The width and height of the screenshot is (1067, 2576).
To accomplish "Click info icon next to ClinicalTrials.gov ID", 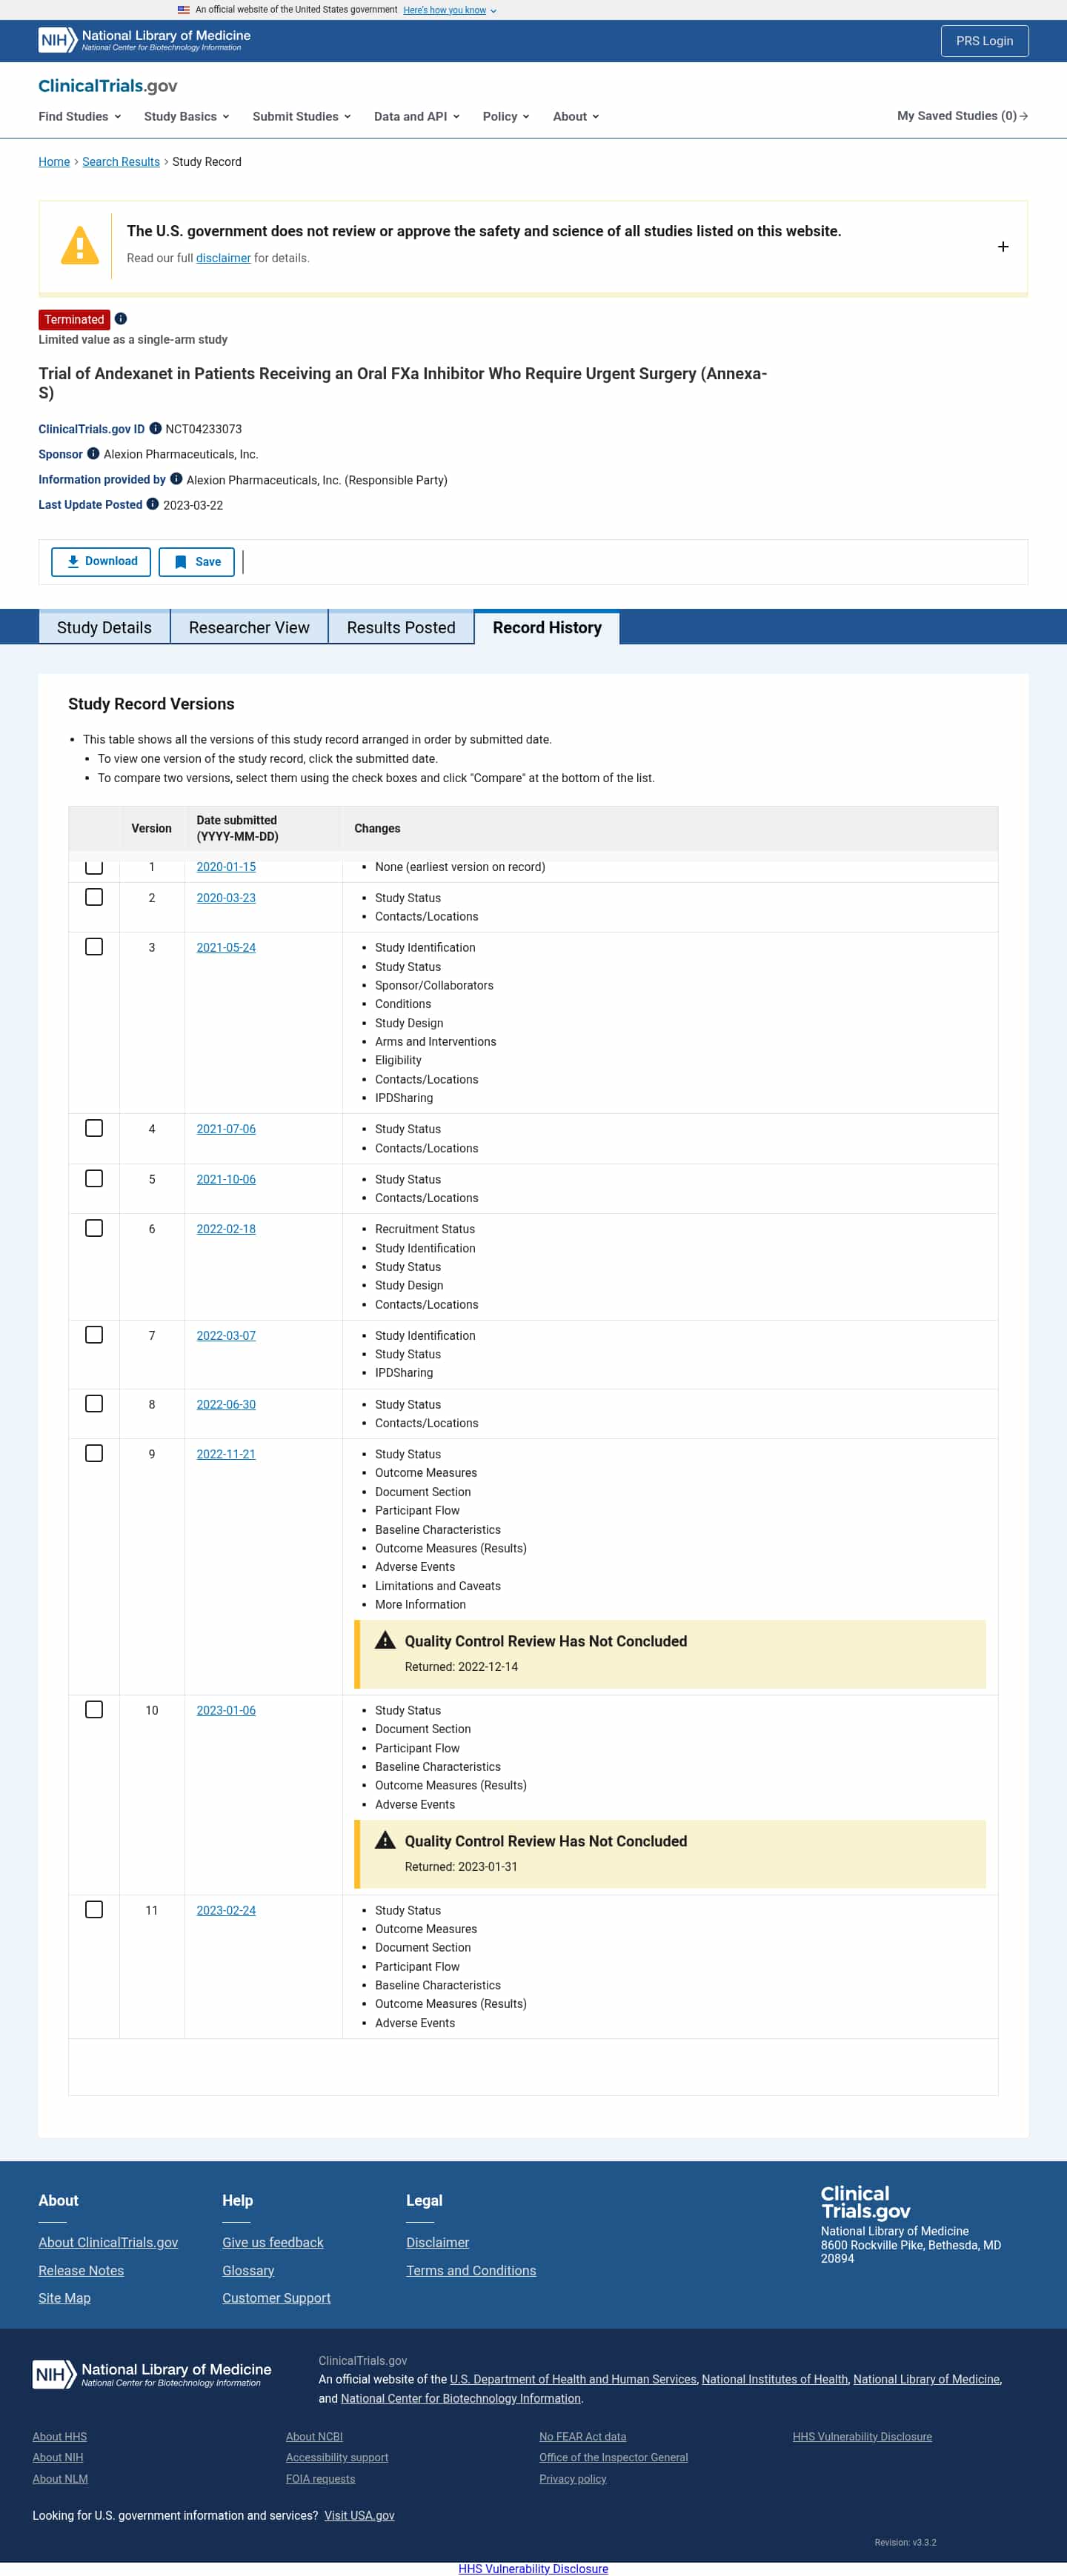I will (156, 429).
